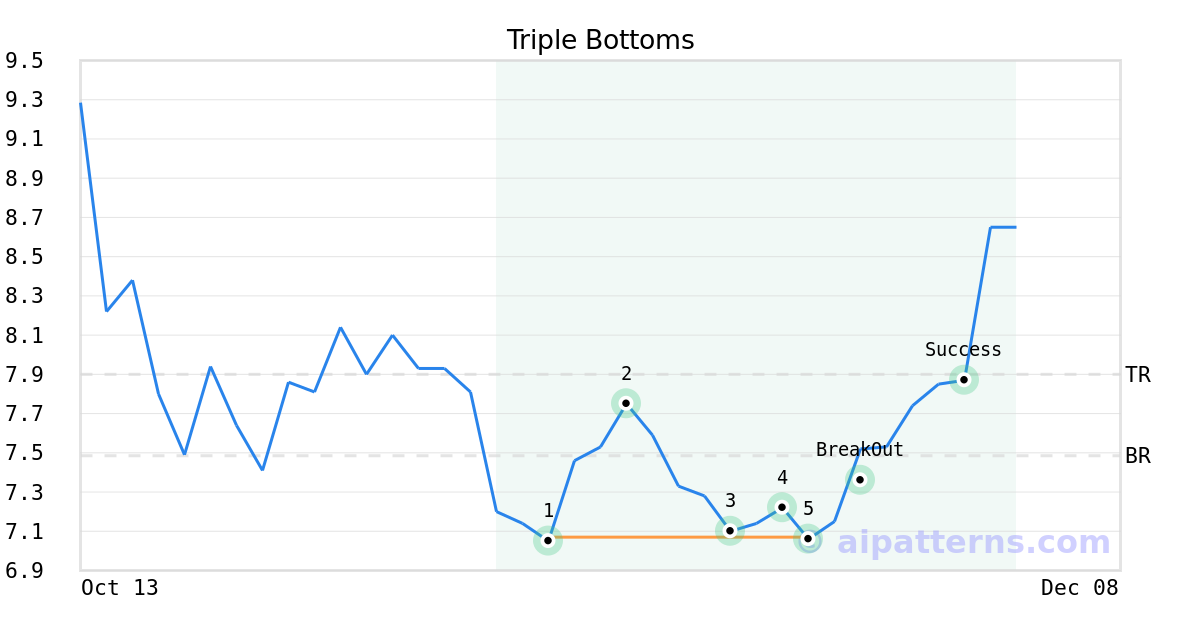Open the aipatterns.com watermark link
Viewport: 1200px width, 630px height.
pyautogui.click(x=974, y=543)
